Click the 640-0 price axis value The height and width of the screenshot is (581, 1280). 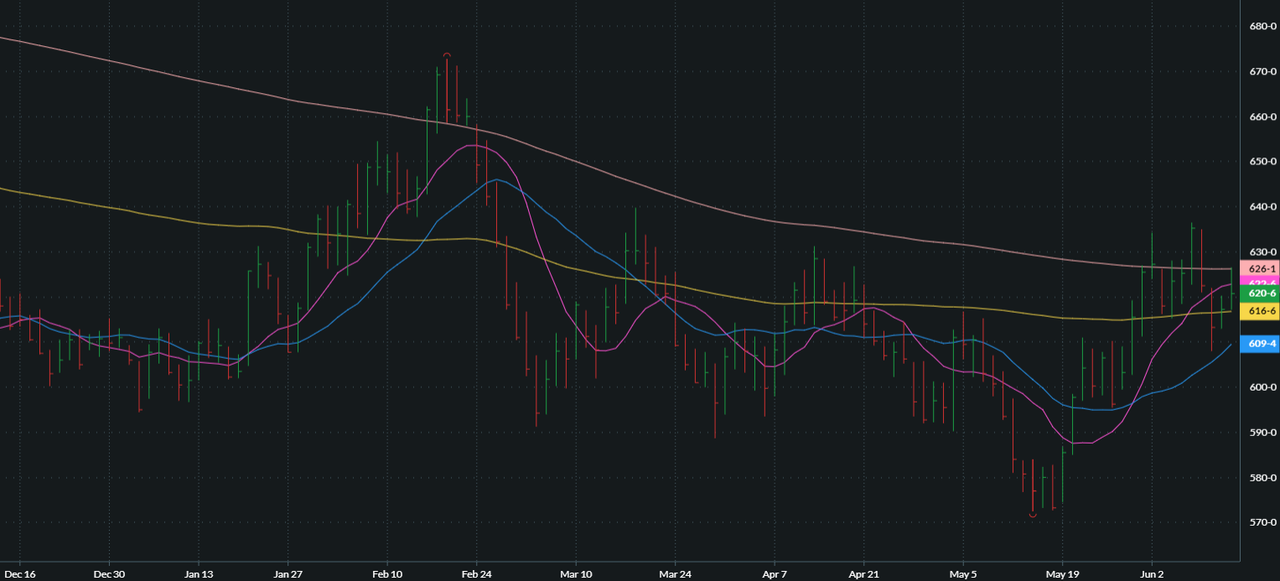click(1263, 207)
